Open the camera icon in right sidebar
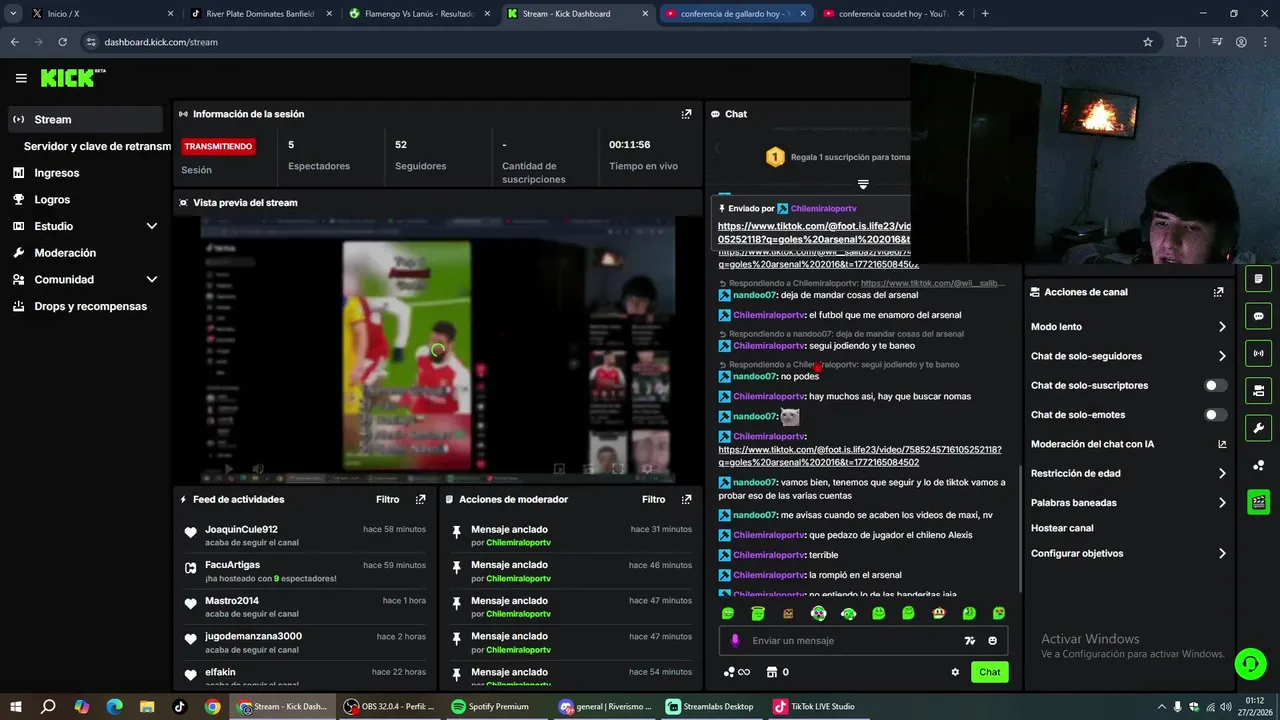 (1258, 390)
